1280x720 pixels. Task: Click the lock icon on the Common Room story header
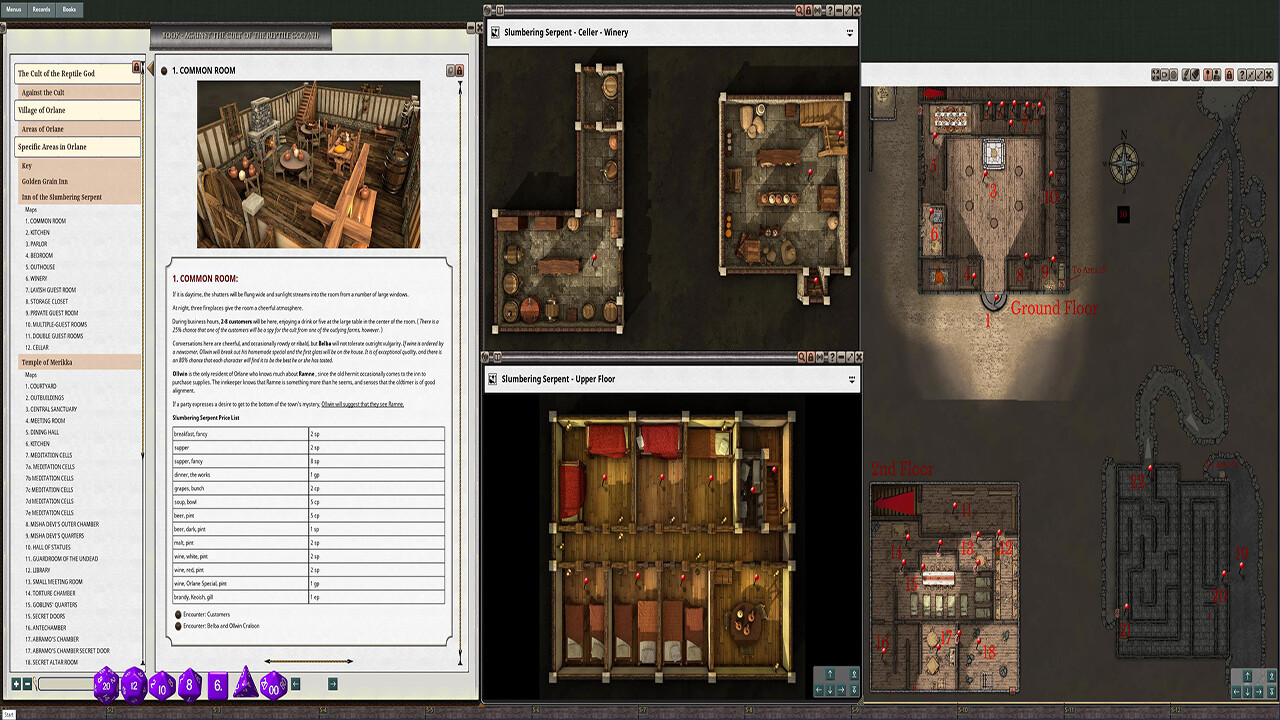[x=460, y=70]
